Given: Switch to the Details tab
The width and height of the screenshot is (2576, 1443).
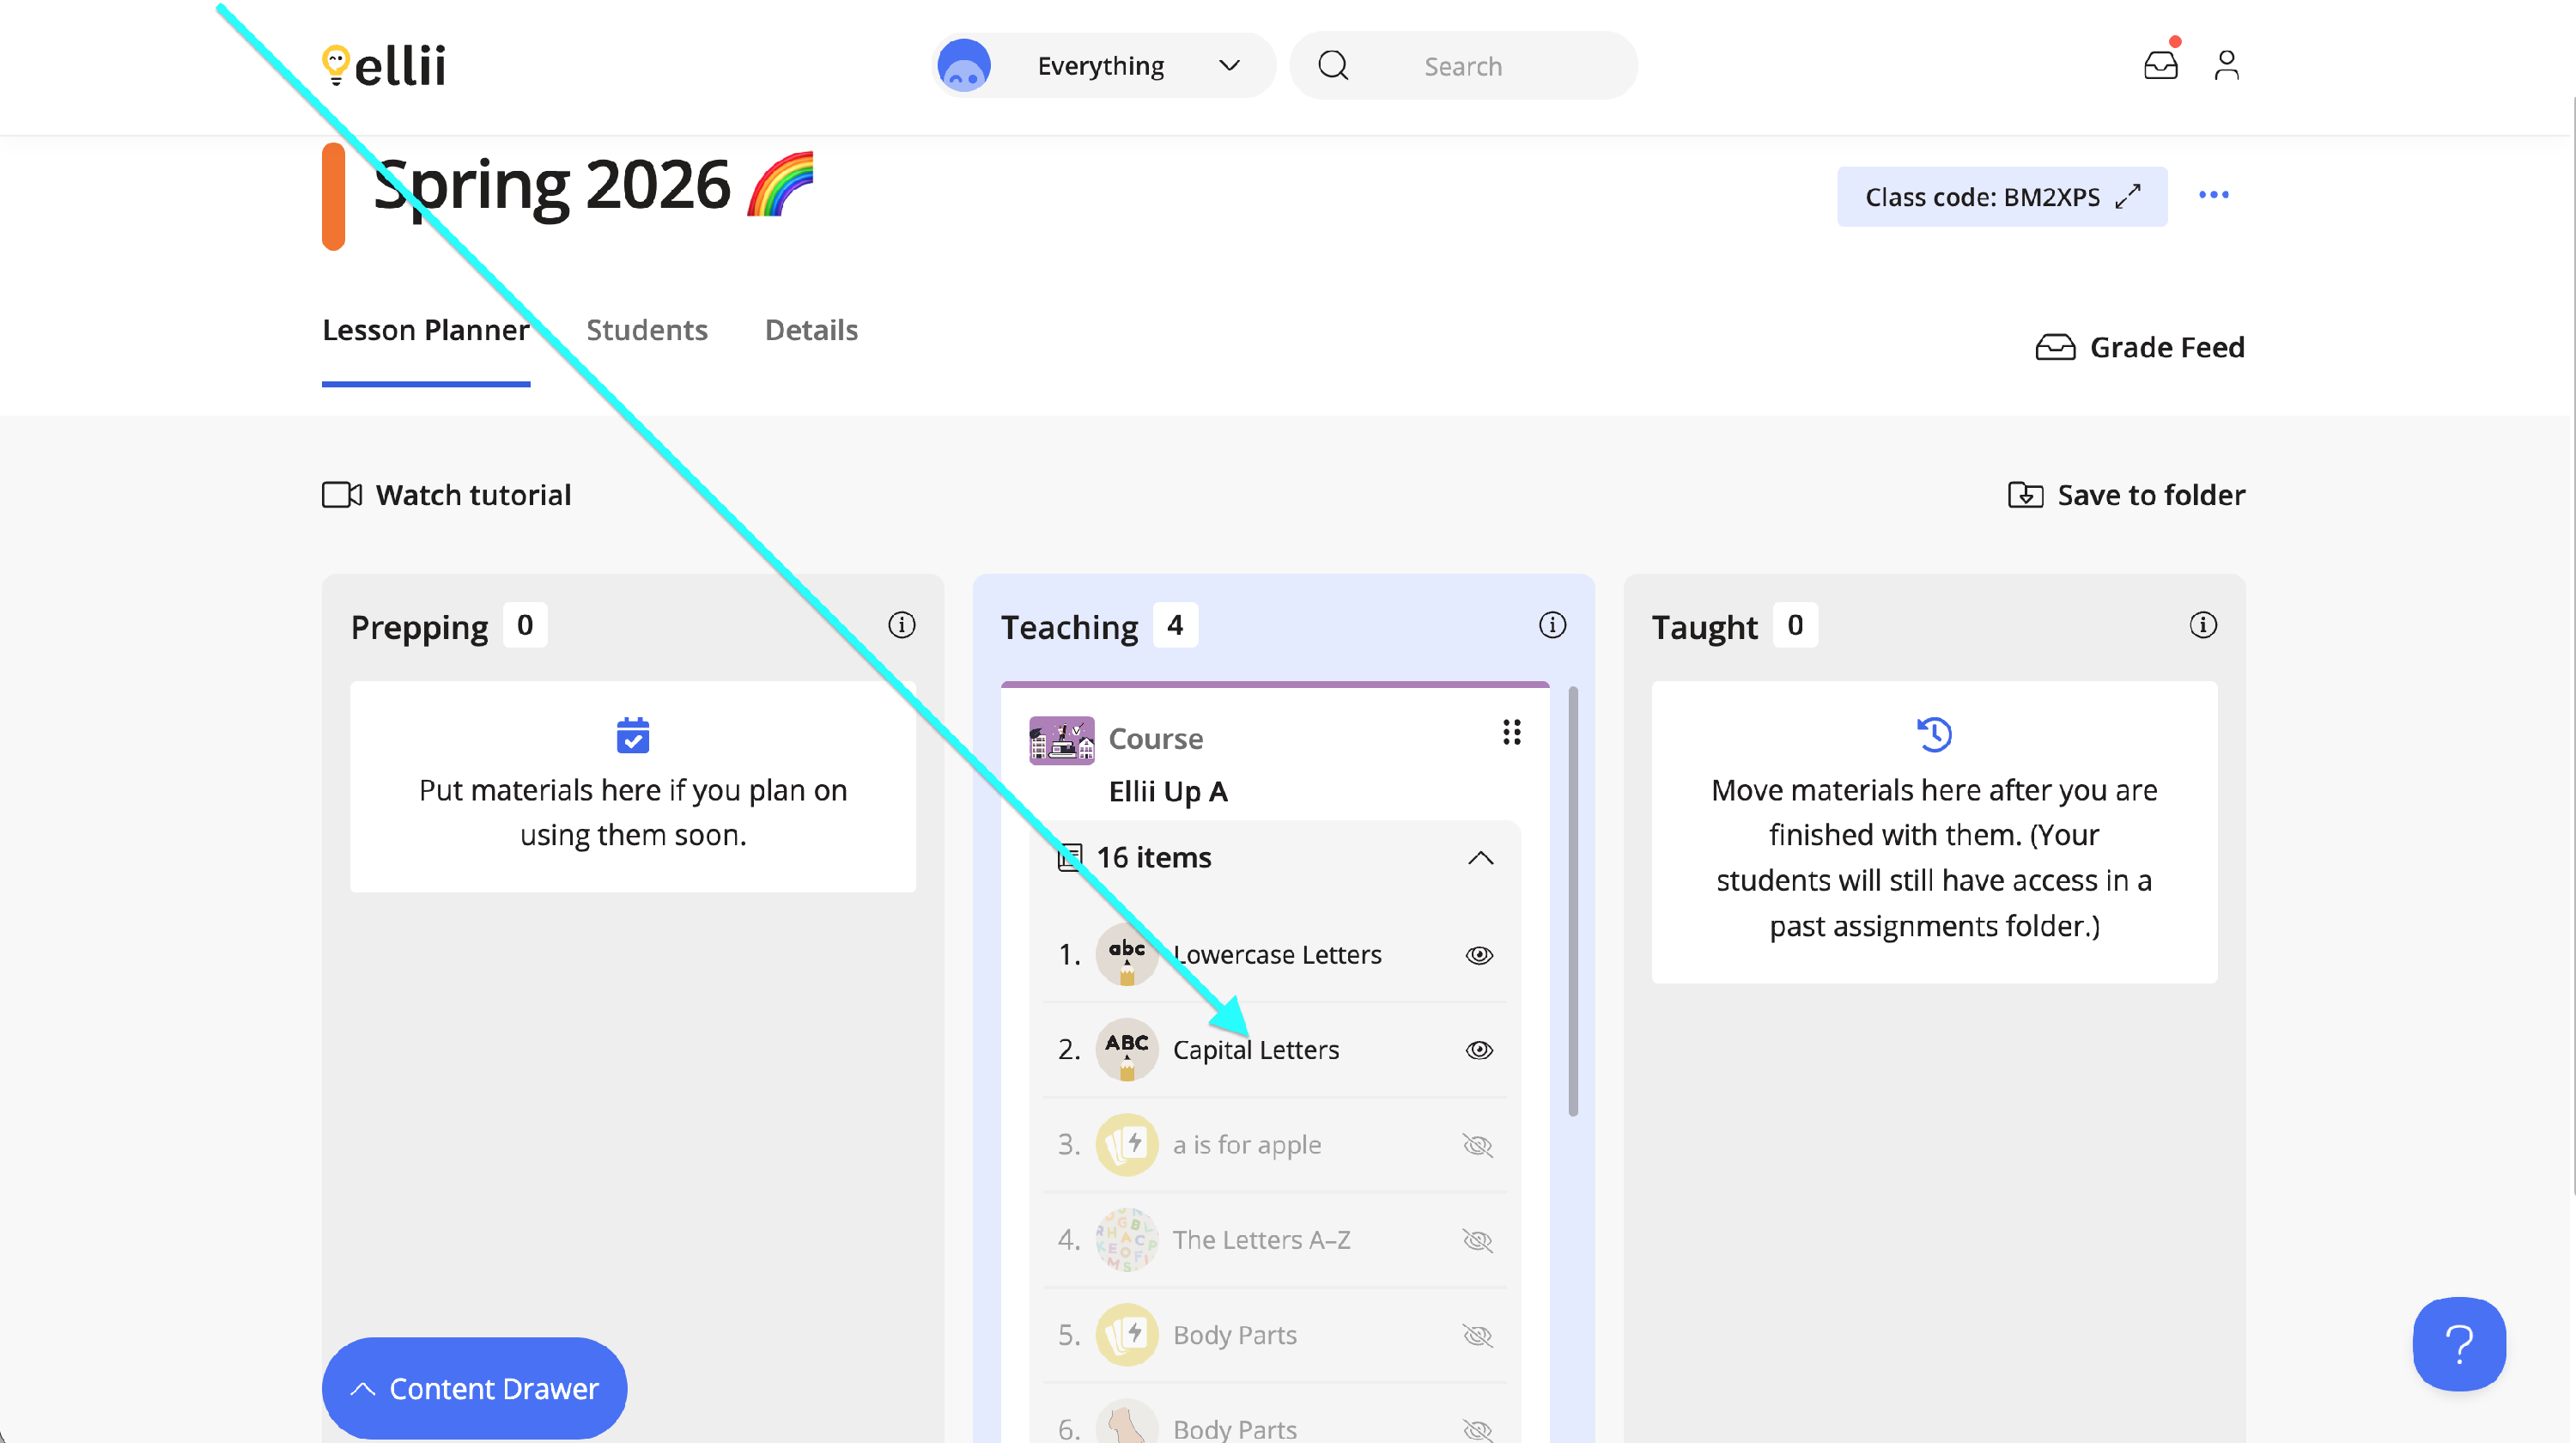Looking at the screenshot, I should tap(811, 330).
